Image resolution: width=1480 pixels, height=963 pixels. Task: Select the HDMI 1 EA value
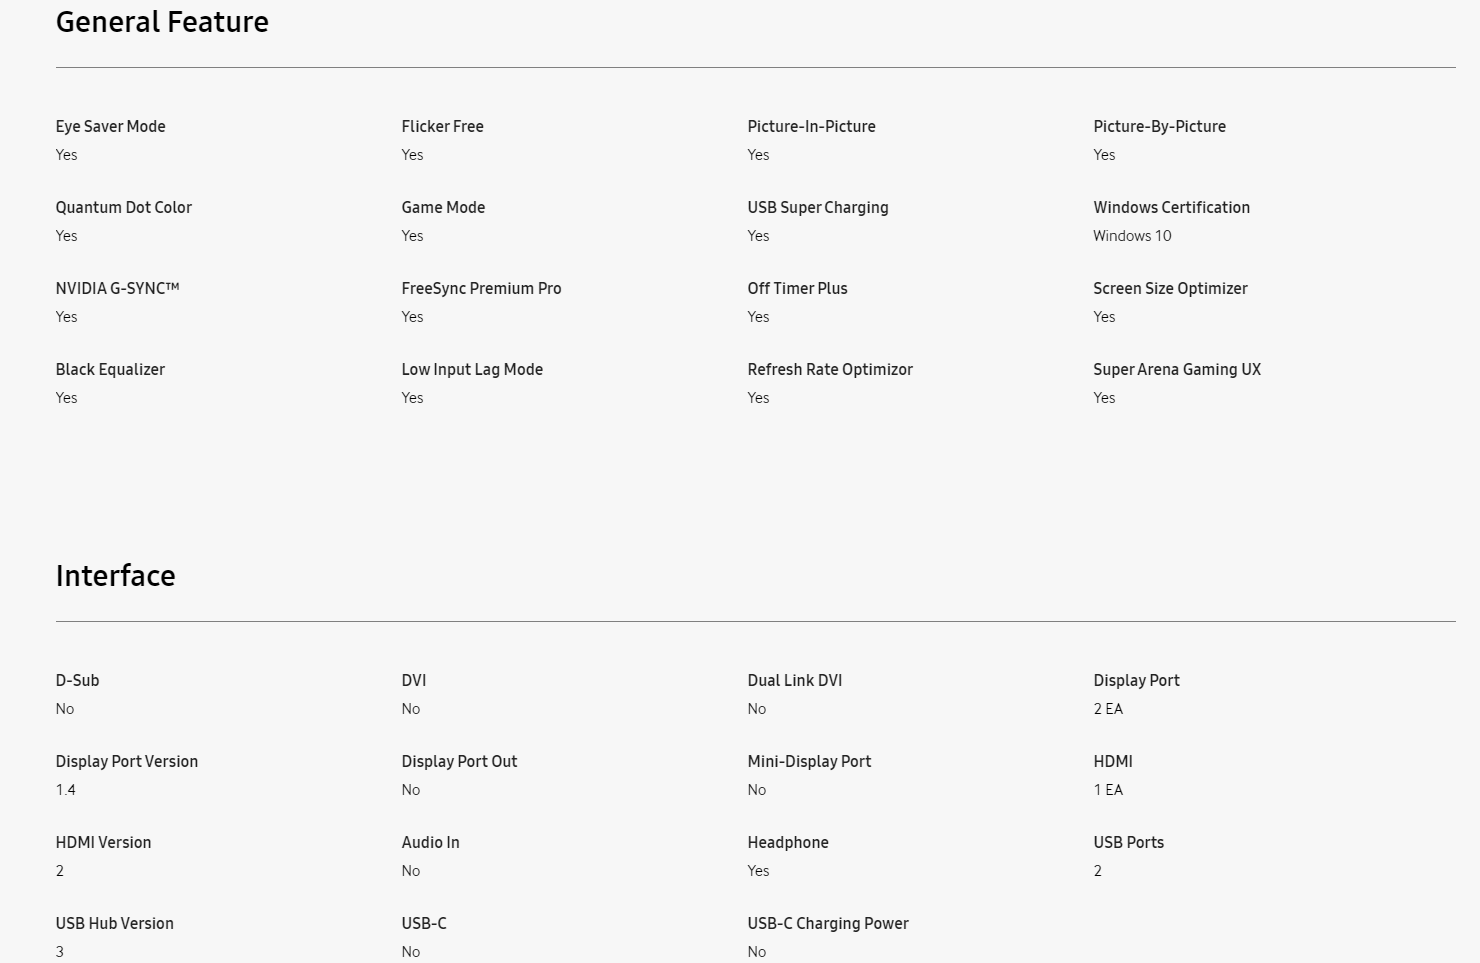[x=1108, y=790]
